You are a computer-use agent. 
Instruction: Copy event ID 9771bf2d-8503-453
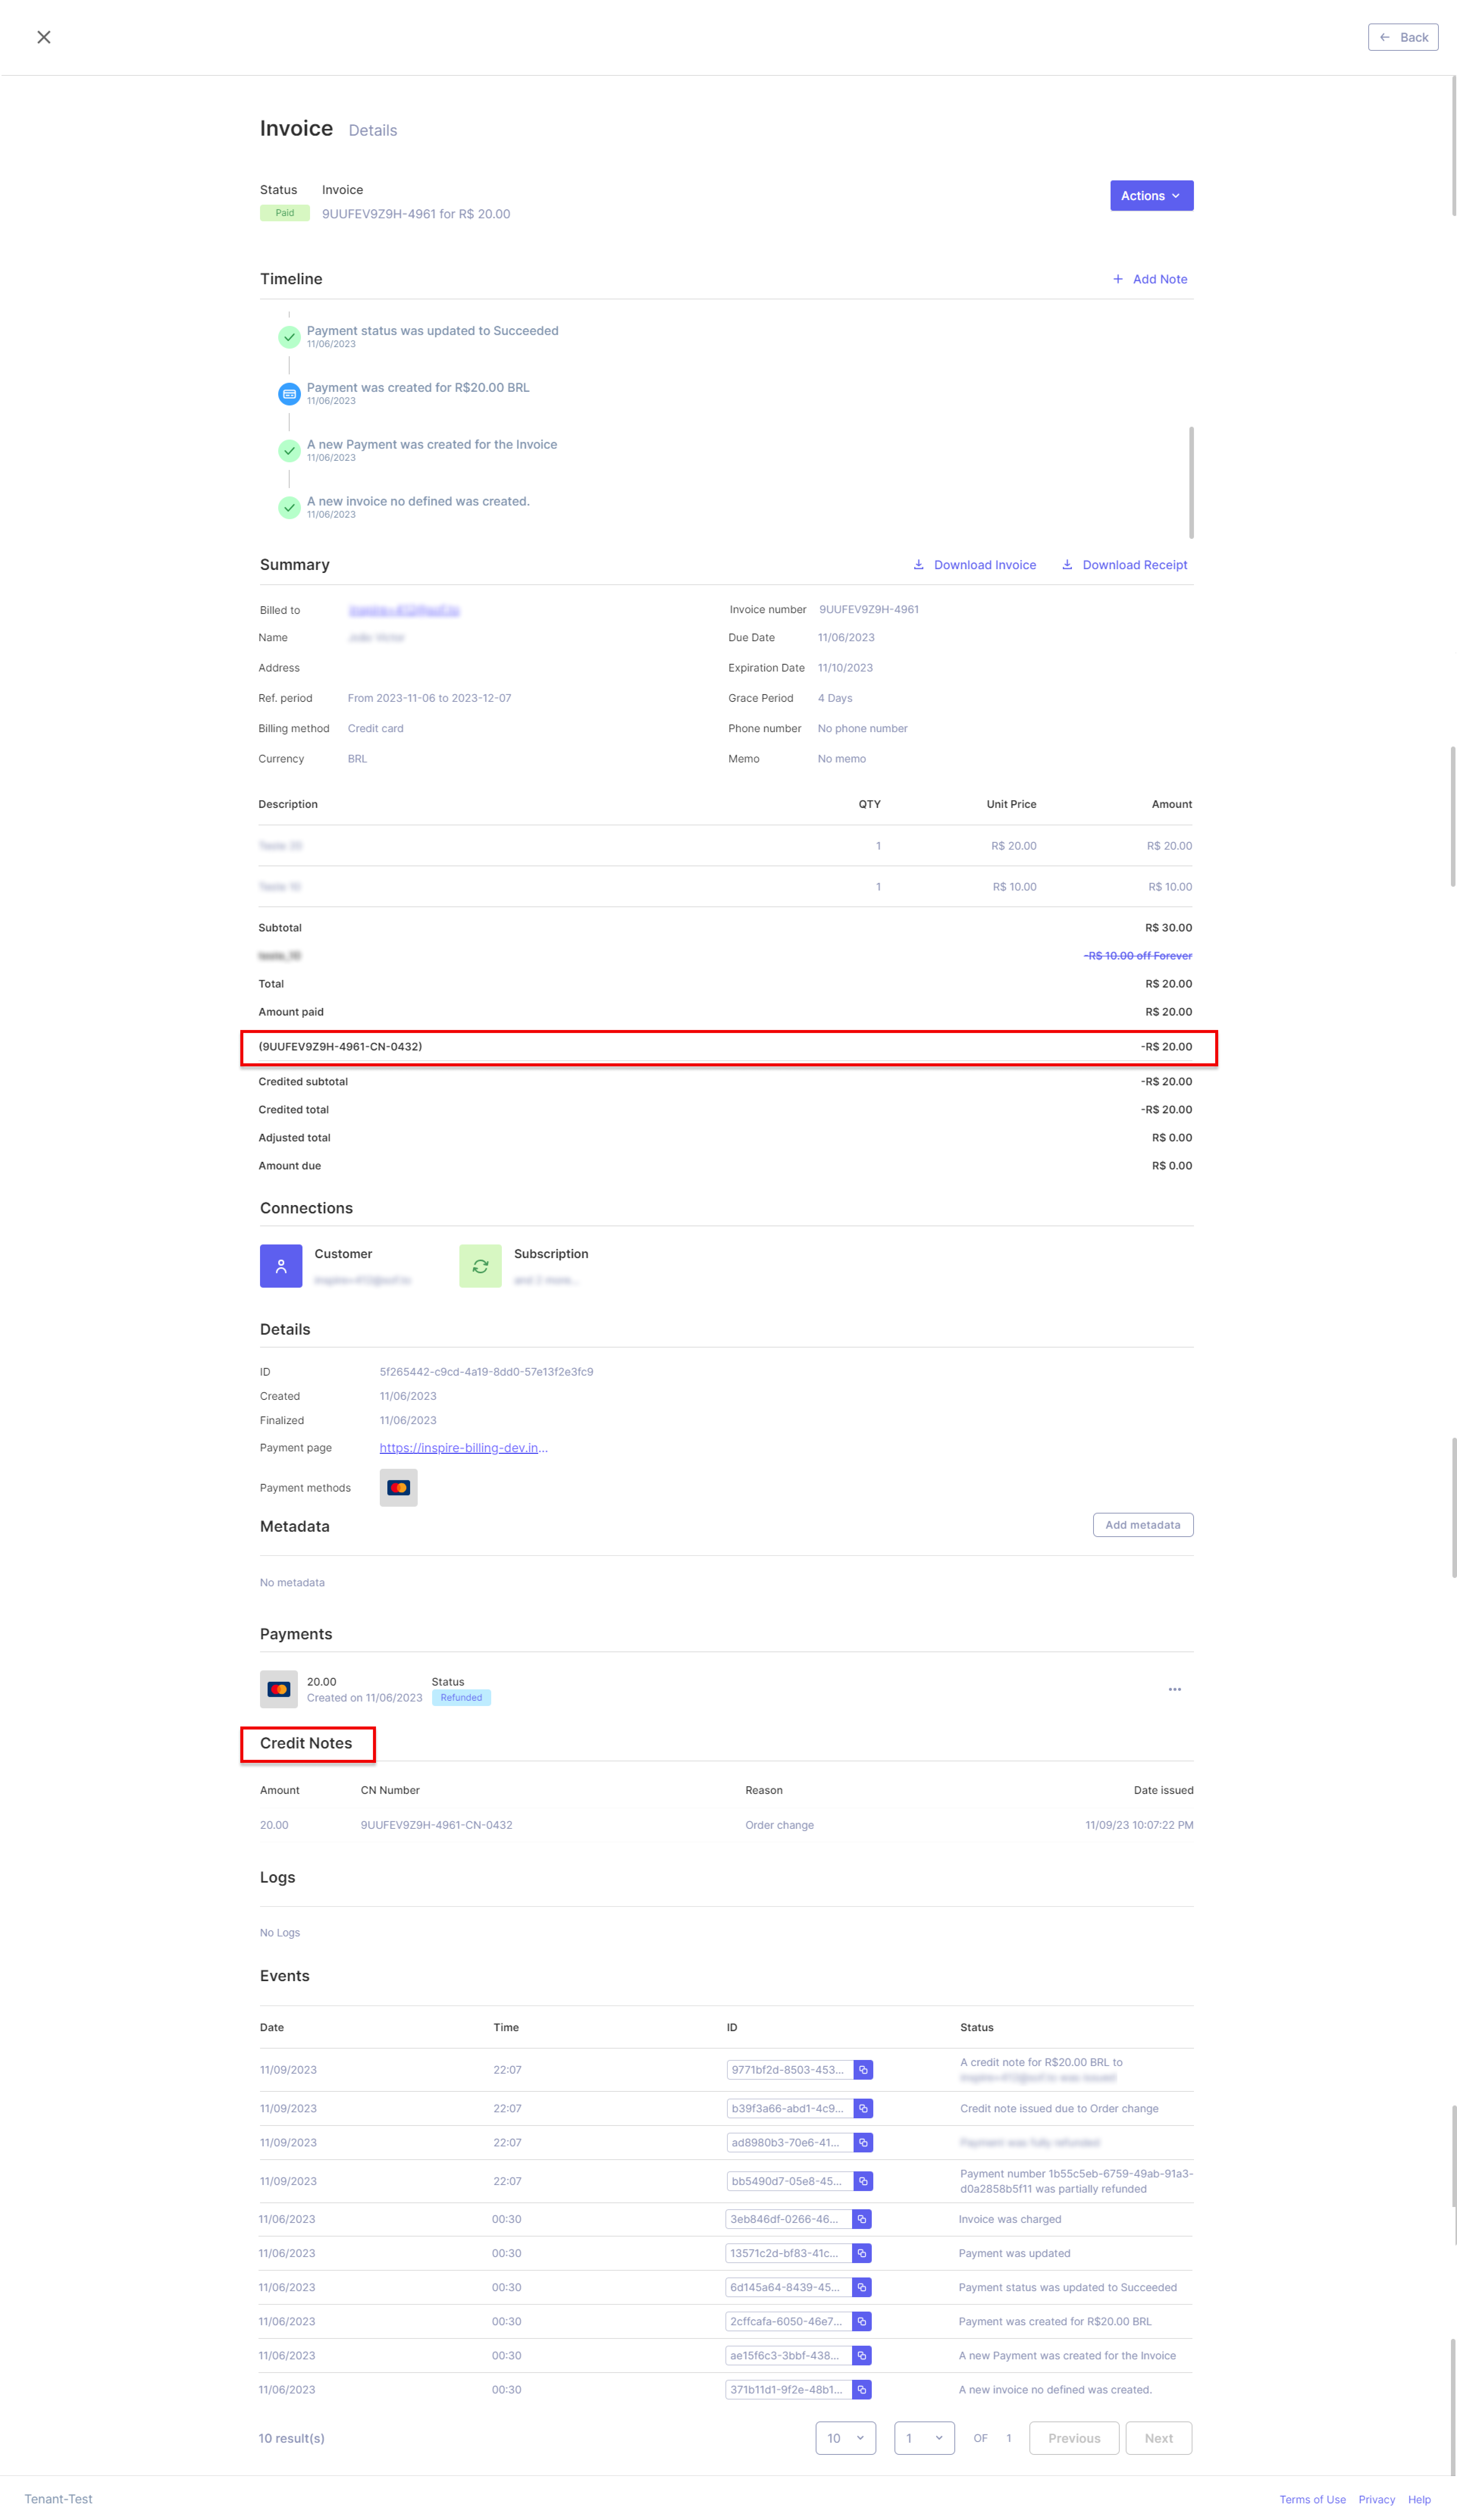point(863,2070)
